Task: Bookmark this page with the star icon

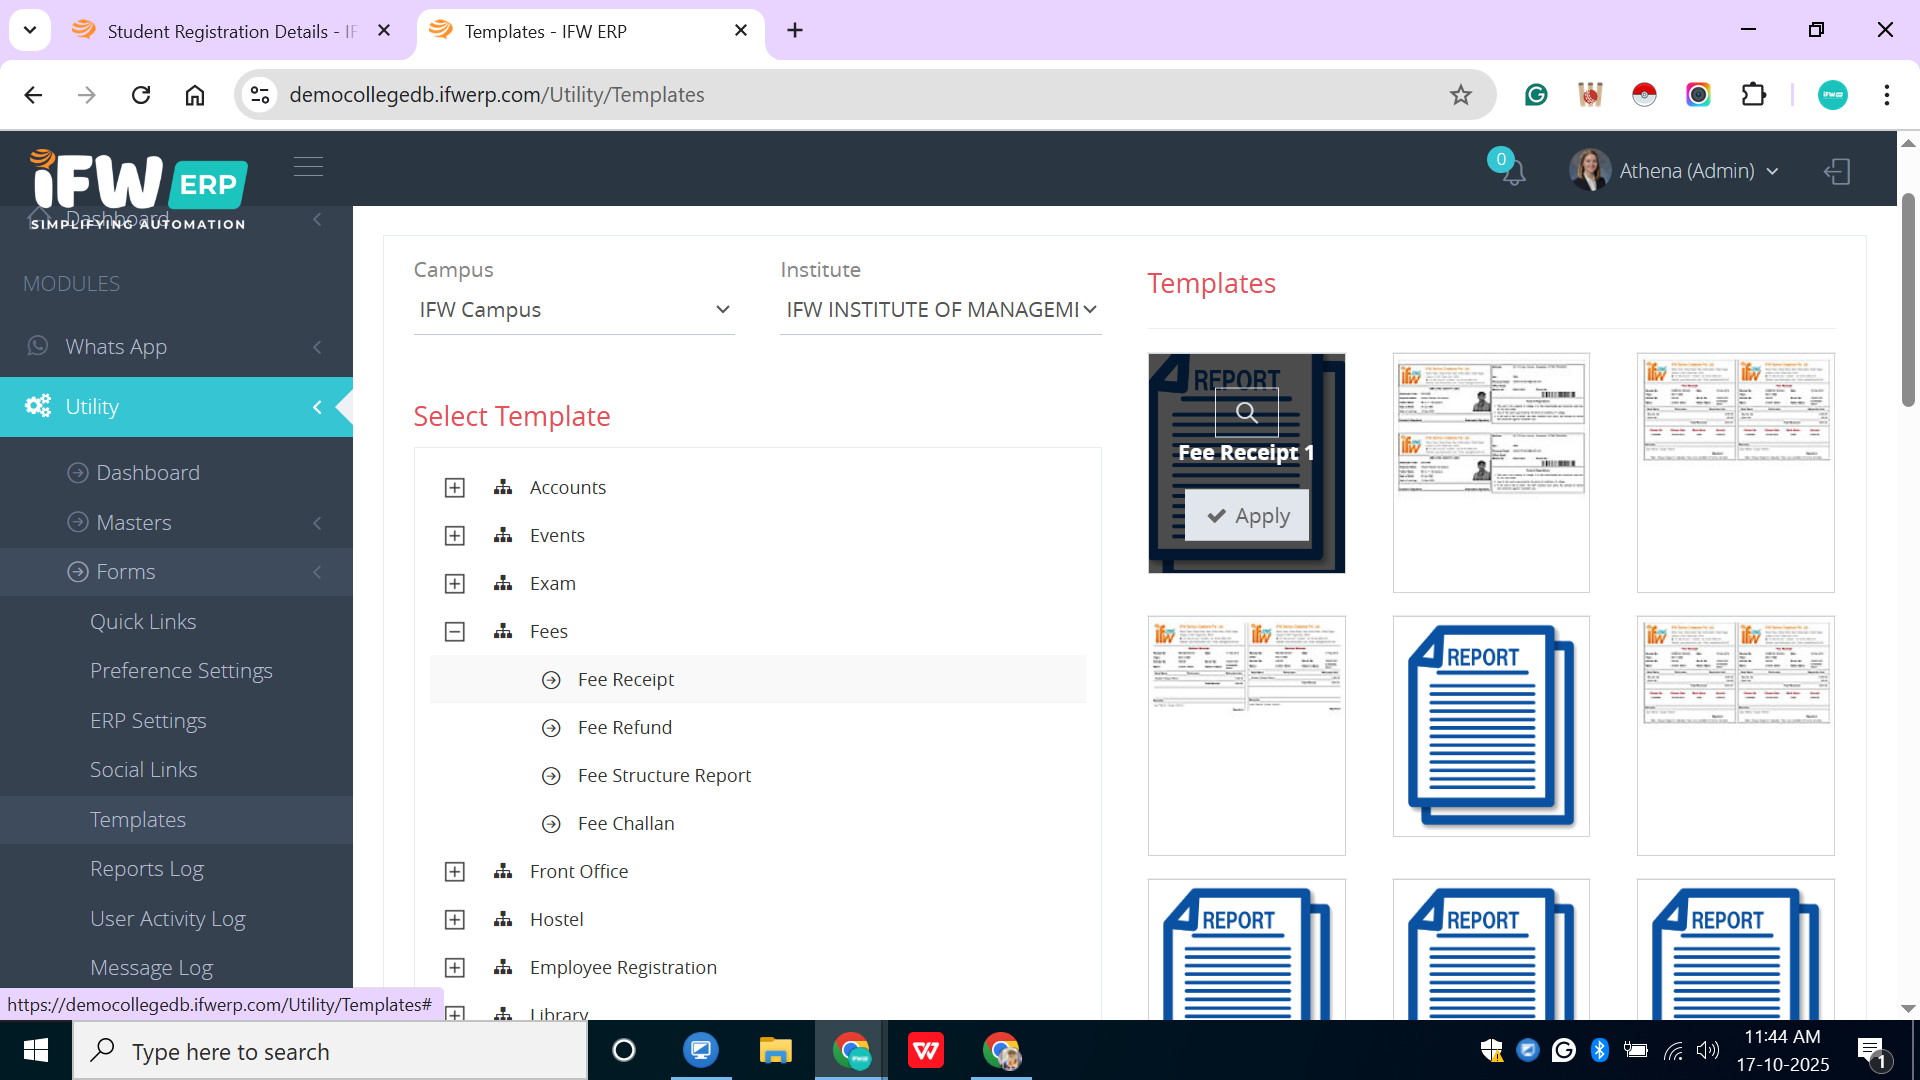Action: [1460, 95]
